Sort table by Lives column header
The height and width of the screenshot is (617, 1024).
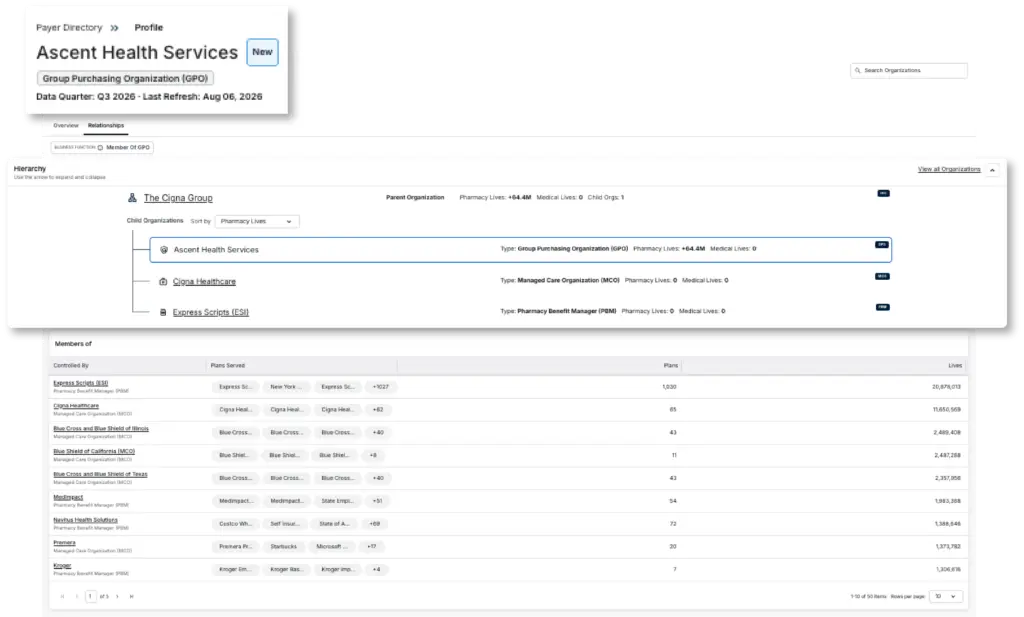point(955,366)
